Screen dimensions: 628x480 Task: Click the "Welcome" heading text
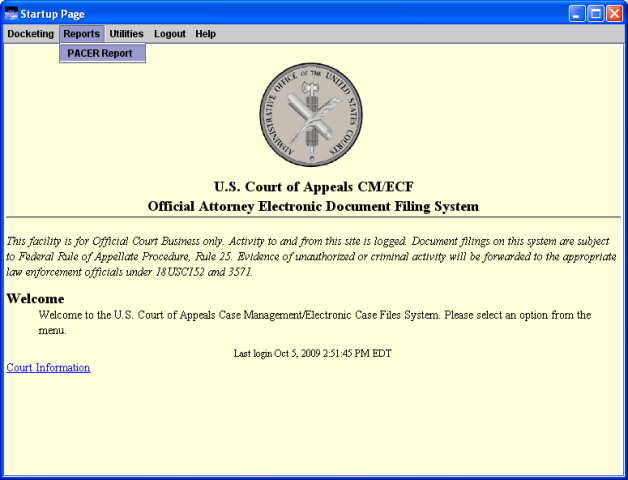coord(35,299)
